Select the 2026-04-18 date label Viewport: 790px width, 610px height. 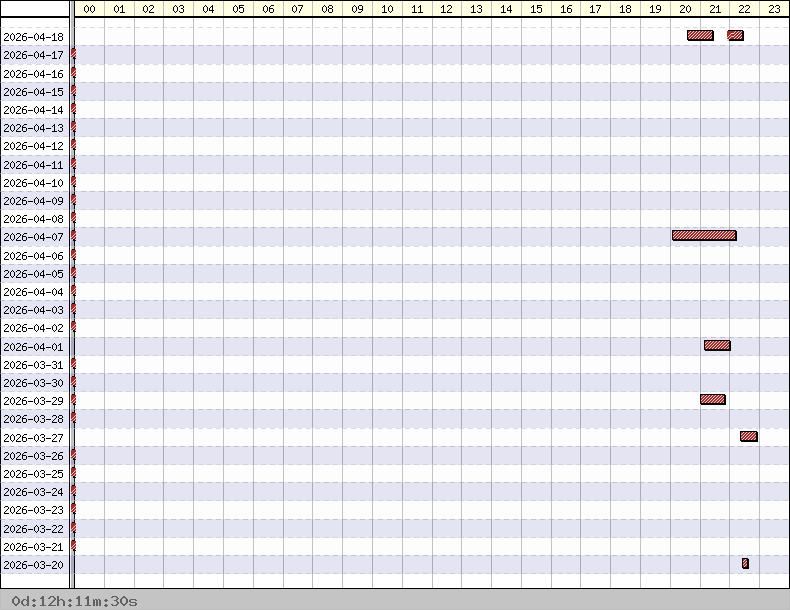[34, 37]
